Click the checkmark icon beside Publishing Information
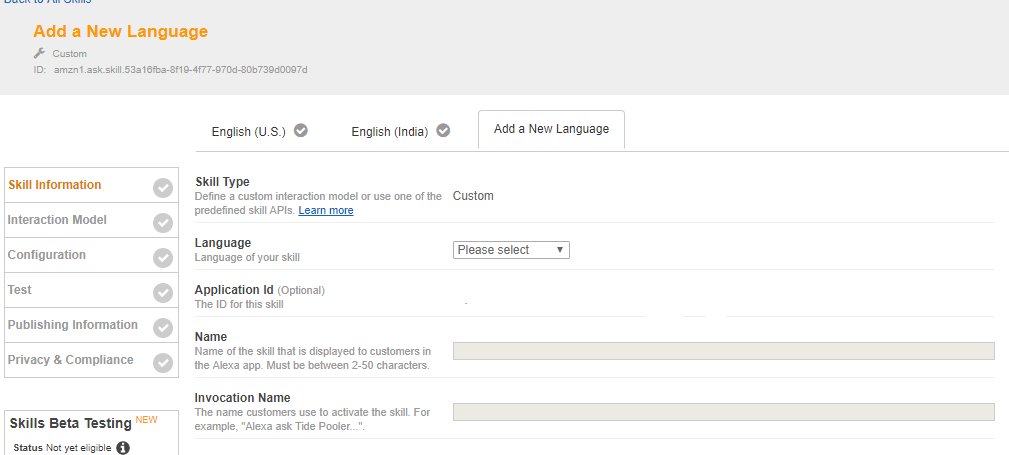1009x455 pixels. point(163,327)
